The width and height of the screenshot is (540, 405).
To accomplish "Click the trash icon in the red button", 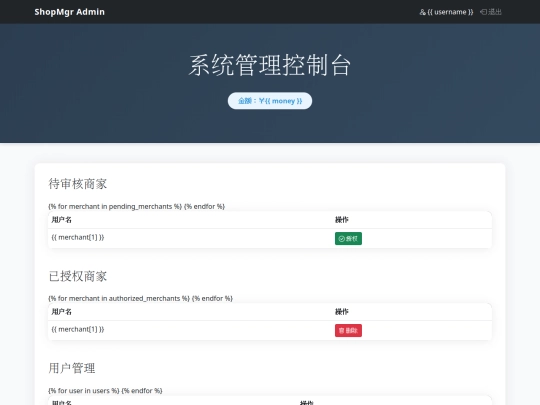I will pos(341,331).
